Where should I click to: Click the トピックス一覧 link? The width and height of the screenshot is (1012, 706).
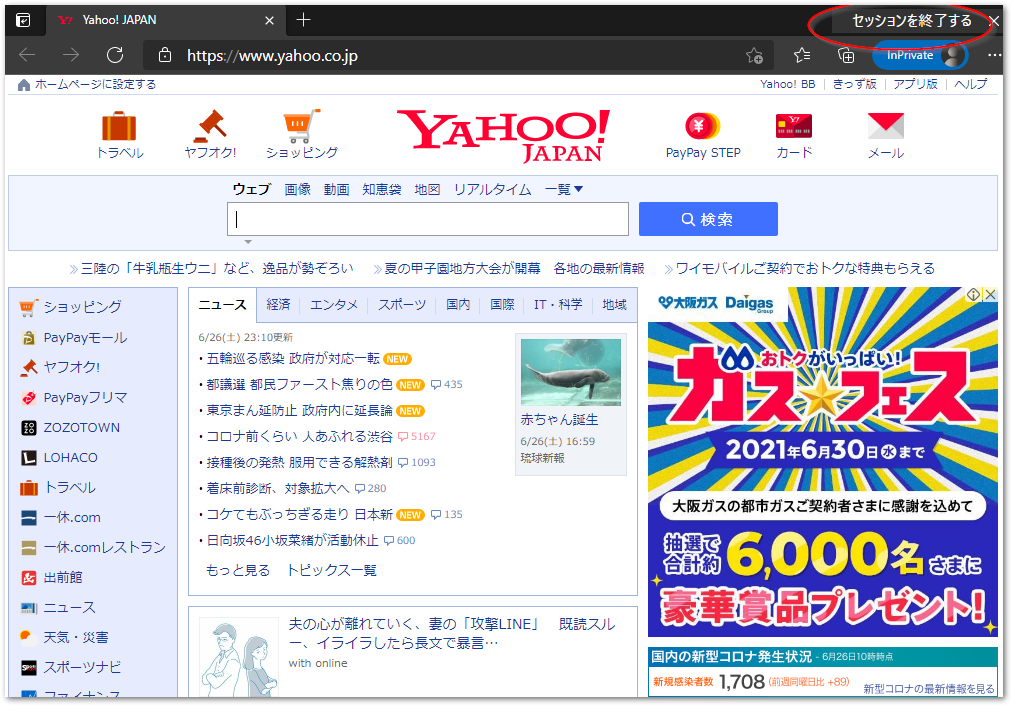point(332,570)
